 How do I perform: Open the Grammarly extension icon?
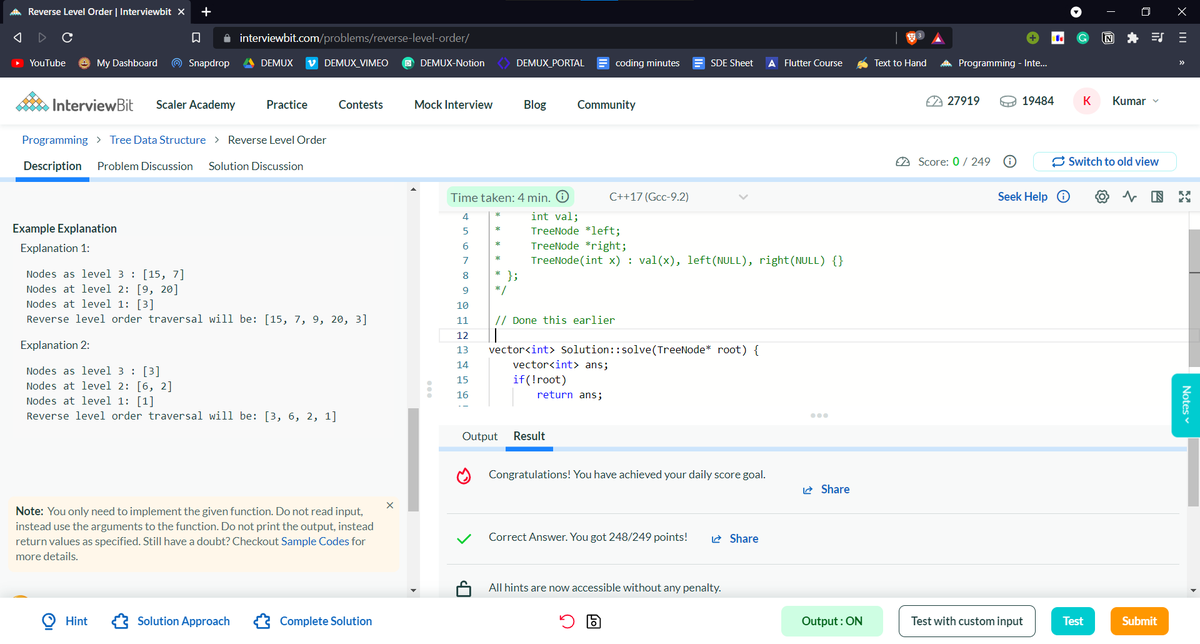click(x=1084, y=38)
